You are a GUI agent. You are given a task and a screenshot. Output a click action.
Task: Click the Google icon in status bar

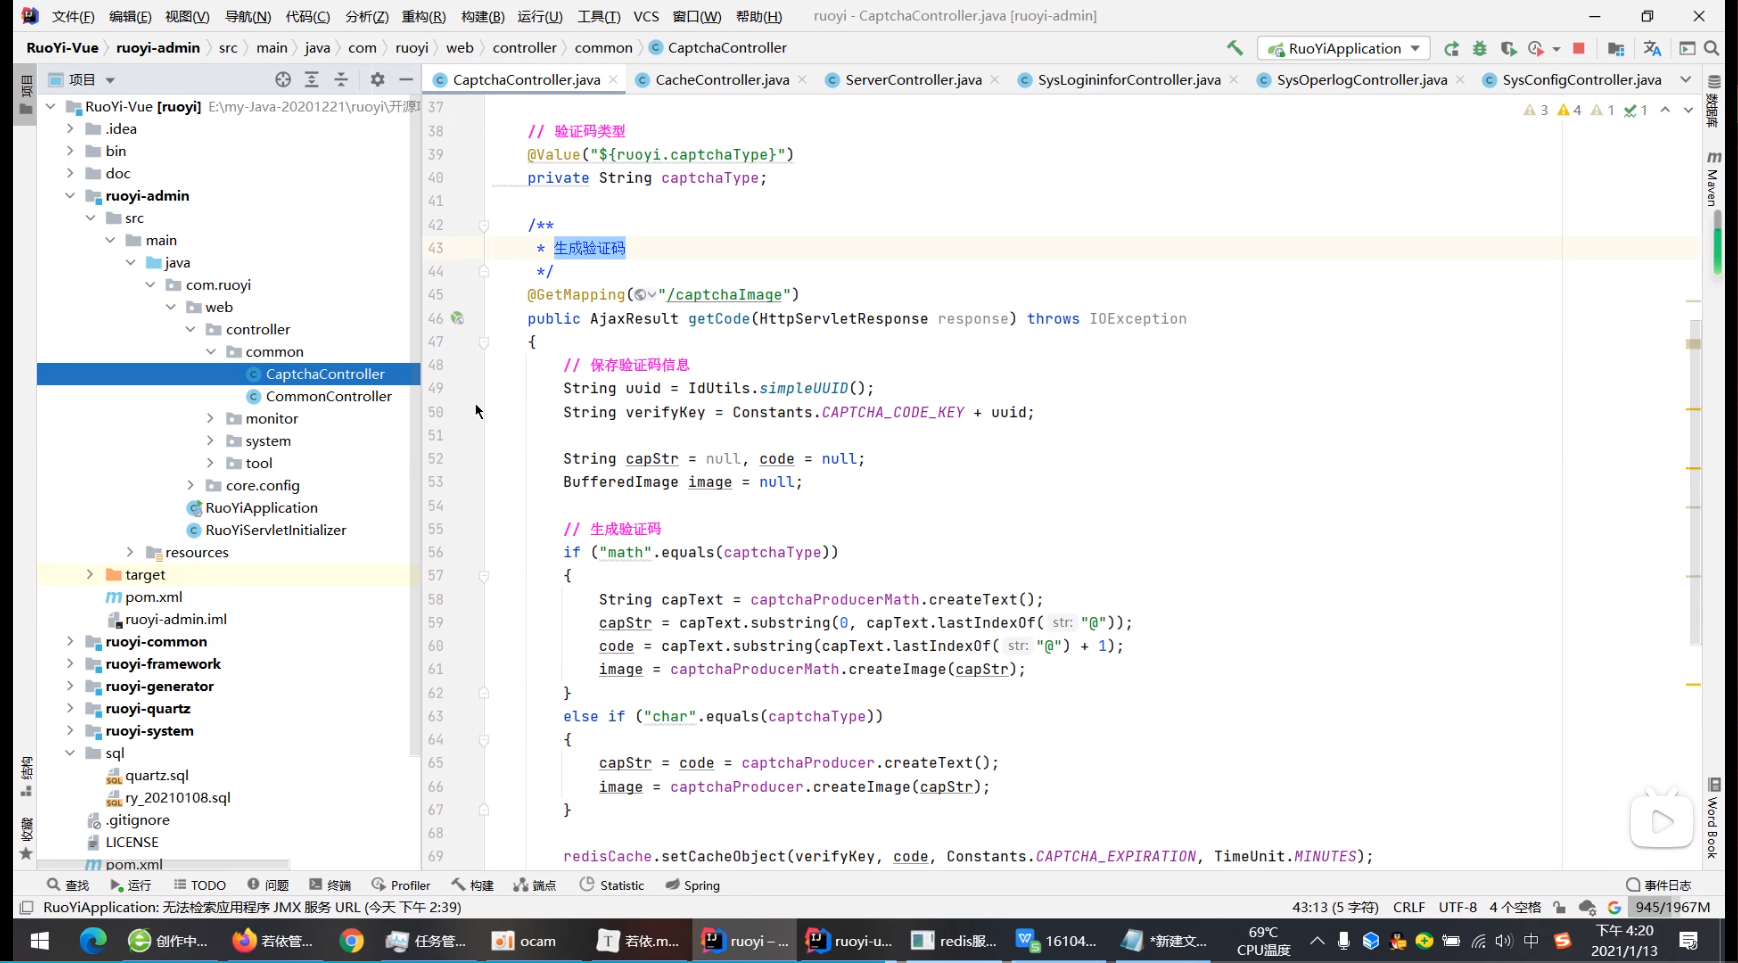(1614, 907)
